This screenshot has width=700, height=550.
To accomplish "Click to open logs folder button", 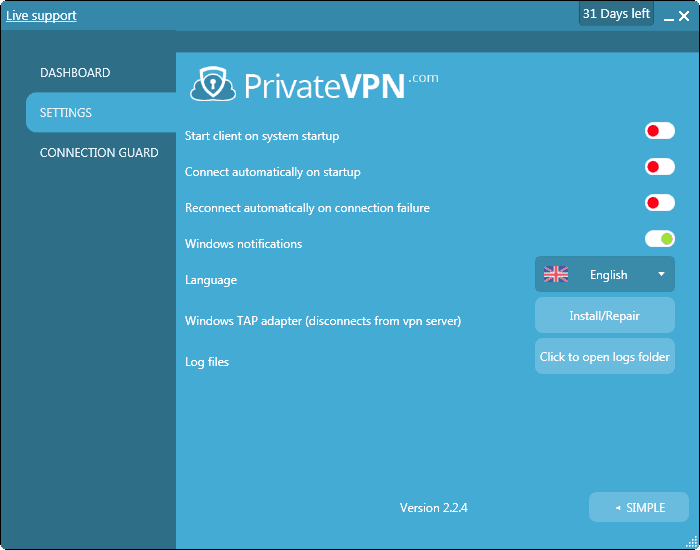I will [604, 356].
